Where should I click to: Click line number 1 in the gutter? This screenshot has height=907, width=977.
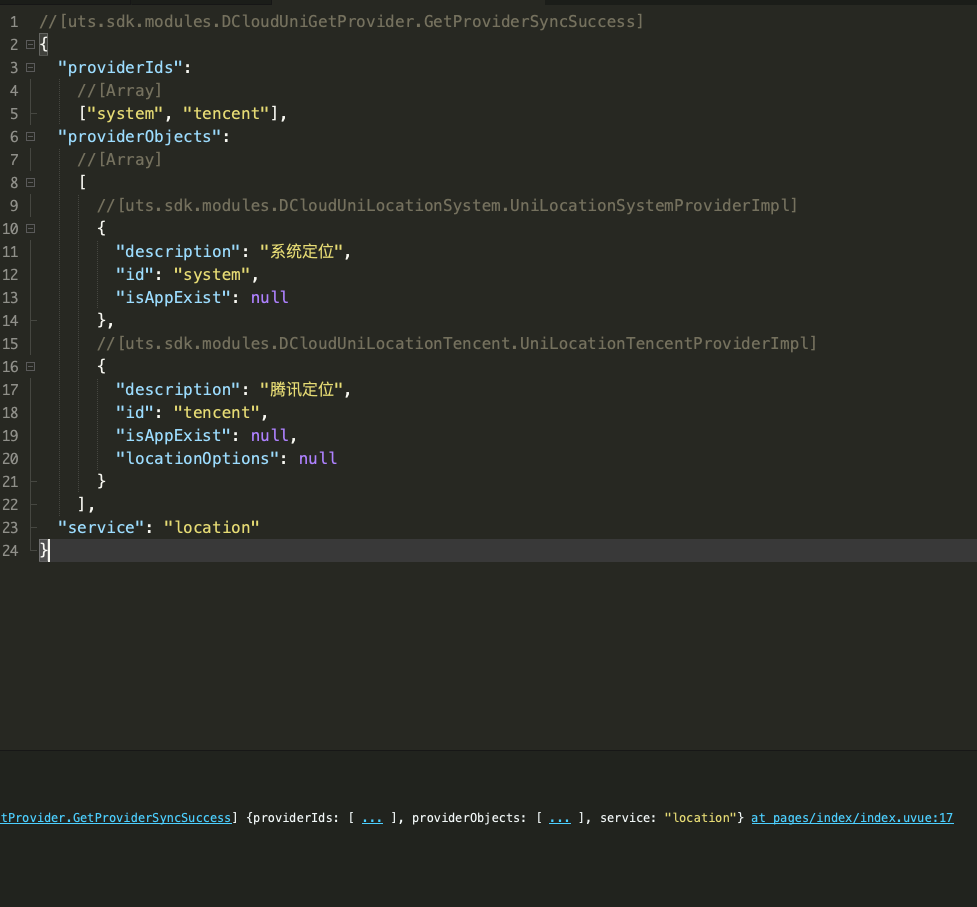pyautogui.click(x=13, y=22)
